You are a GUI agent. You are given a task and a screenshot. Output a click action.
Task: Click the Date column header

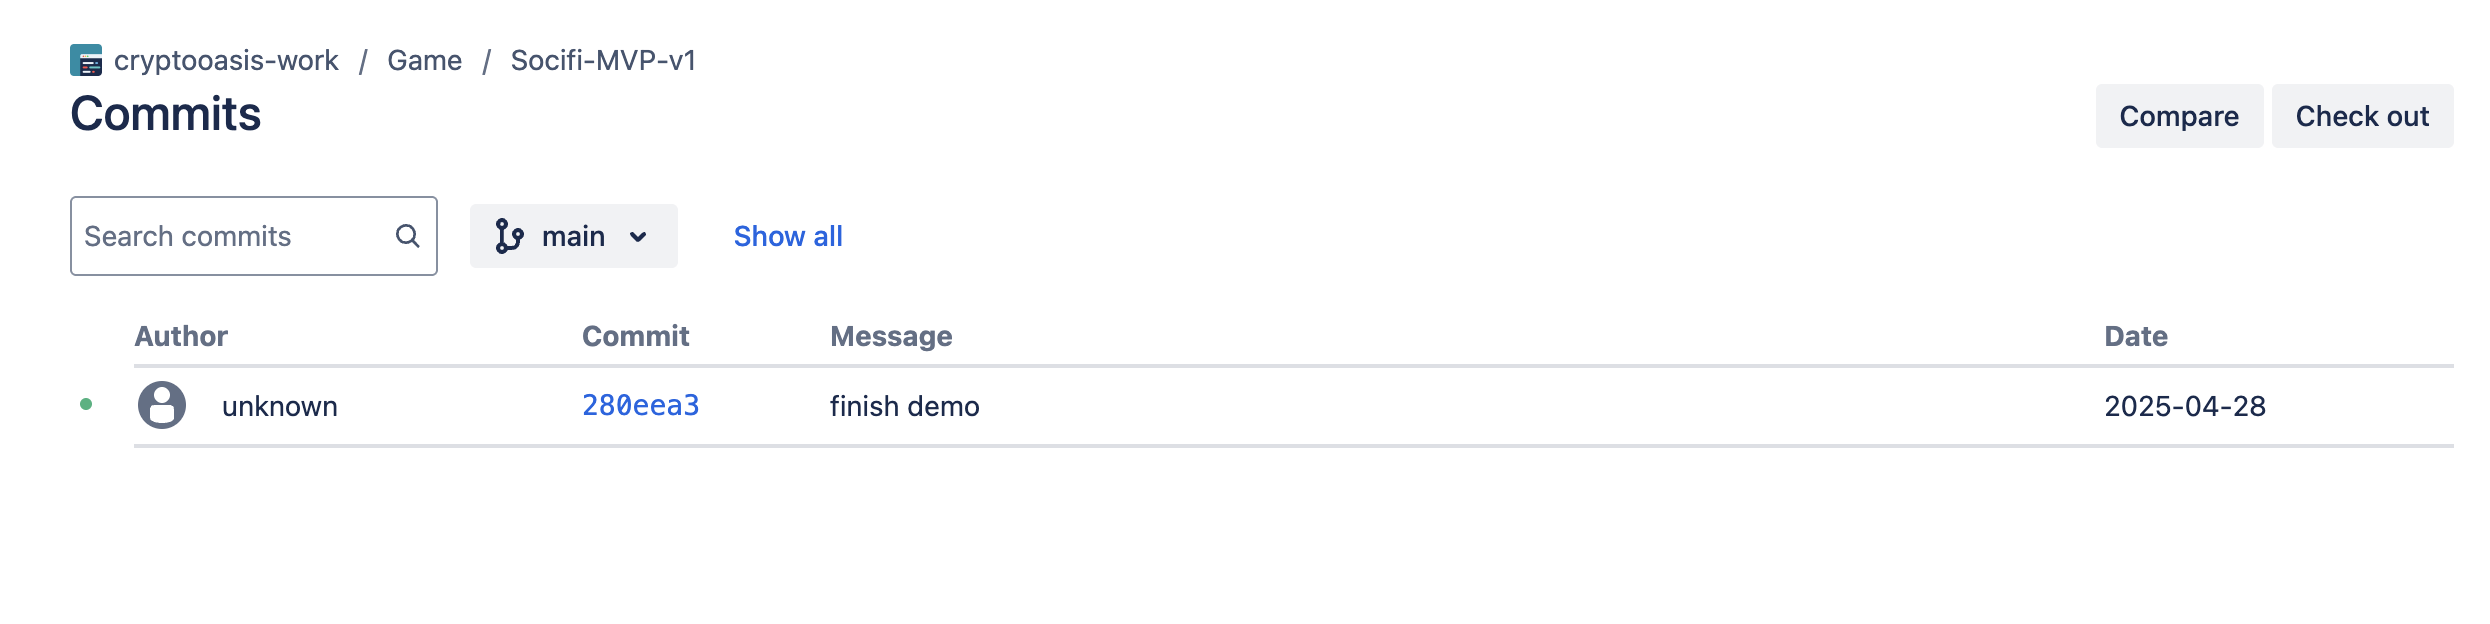pyautogui.click(x=2135, y=336)
